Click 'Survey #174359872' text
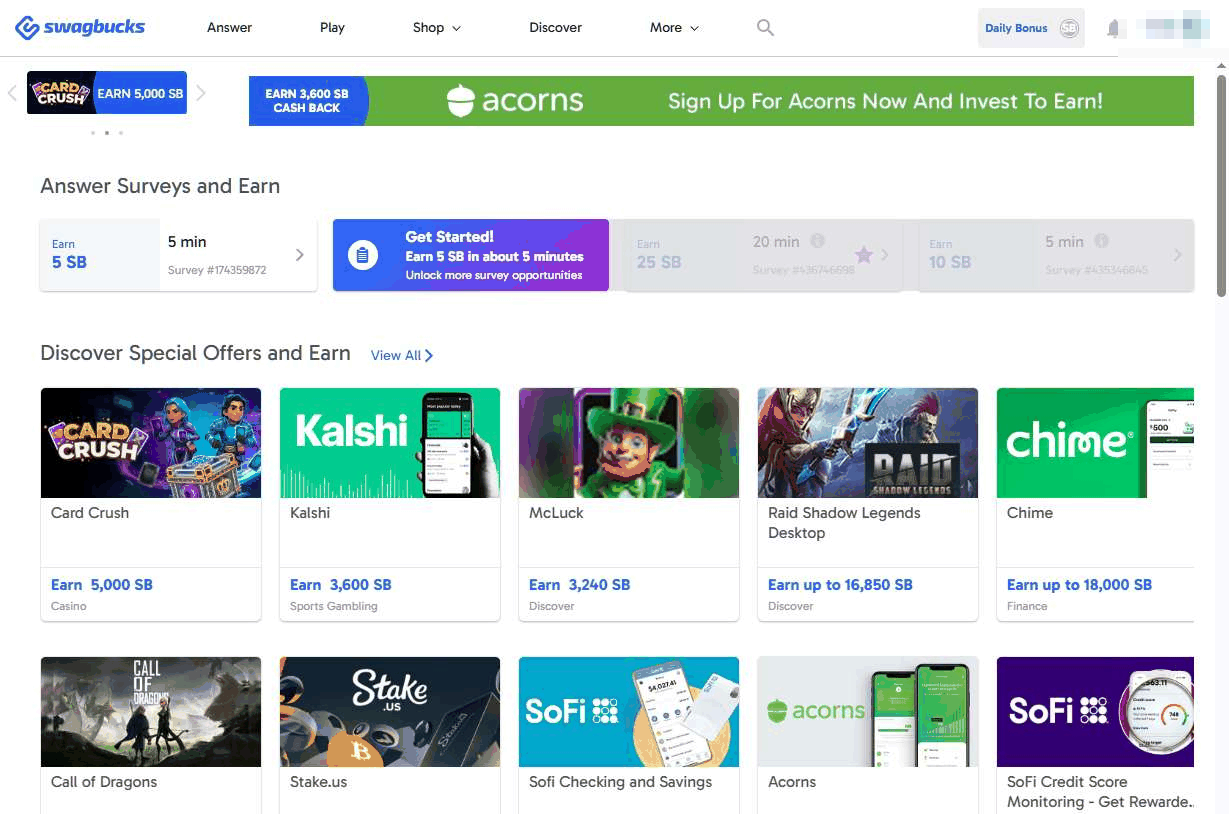 (x=217, y=270)
